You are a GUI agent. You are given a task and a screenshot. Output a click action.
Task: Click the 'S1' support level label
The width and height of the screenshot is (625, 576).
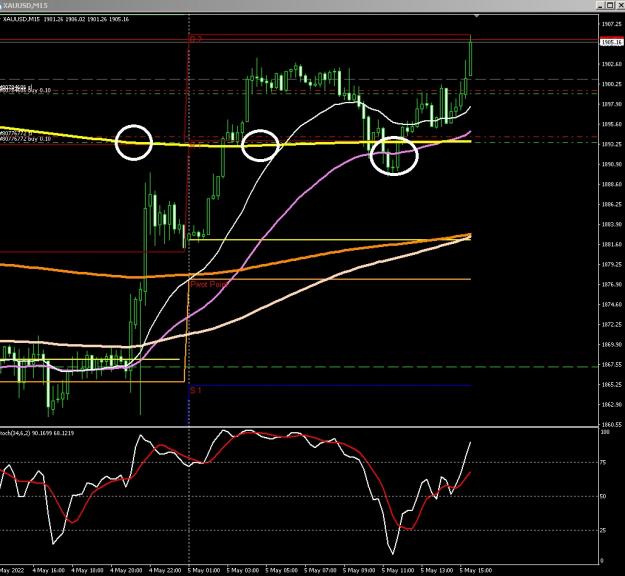pos(195,390)
